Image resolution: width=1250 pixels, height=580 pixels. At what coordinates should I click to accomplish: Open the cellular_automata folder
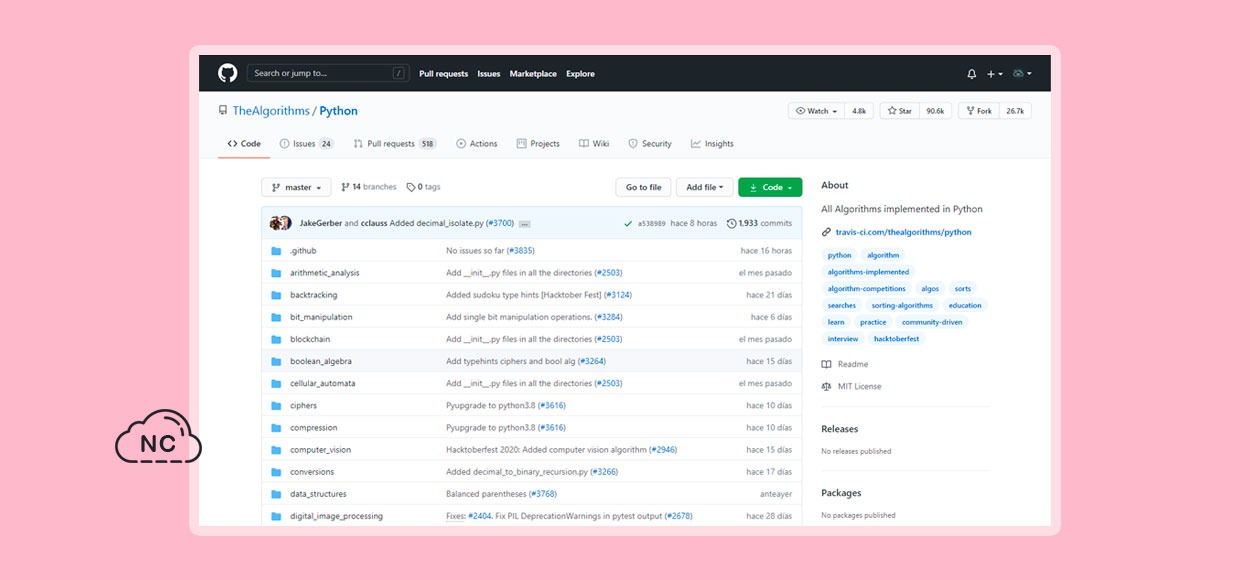[323, 383]
